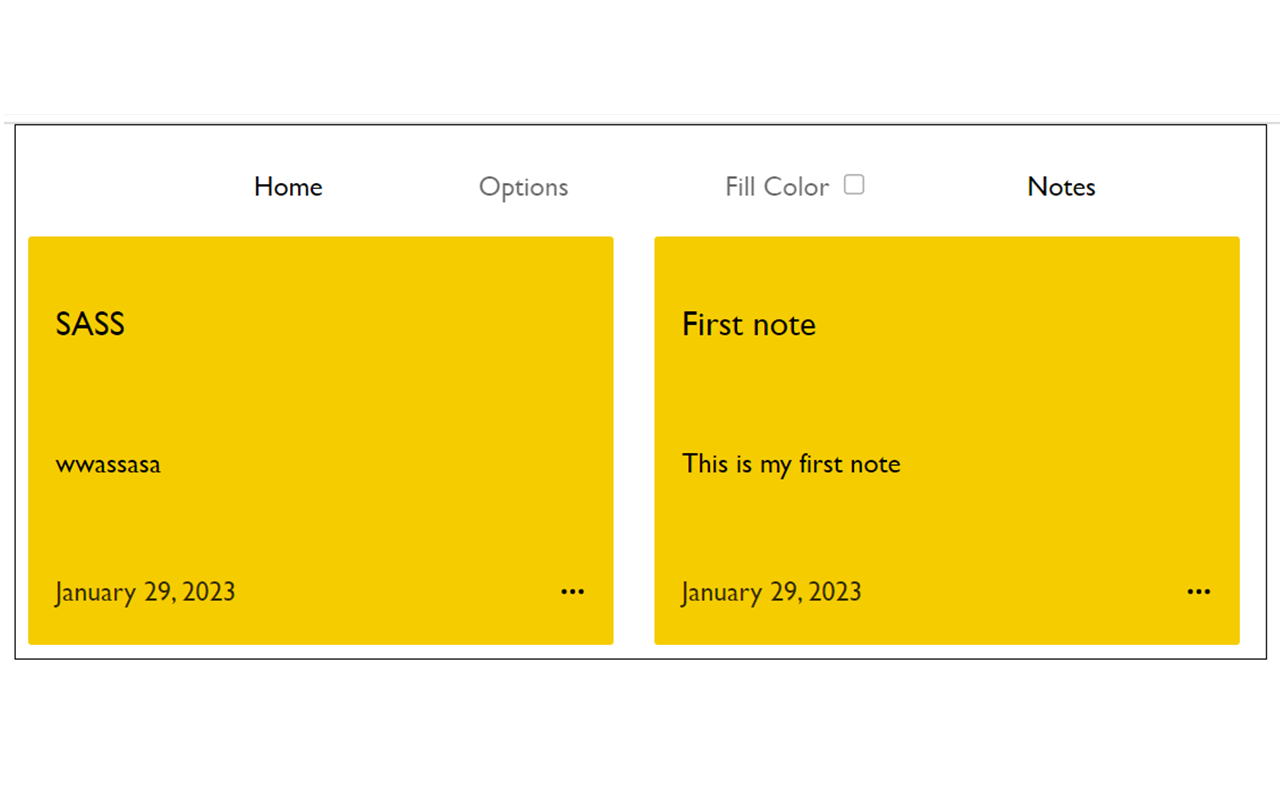
Task: Click the word 'SASS' heading
Action: (x=90, y=324)
